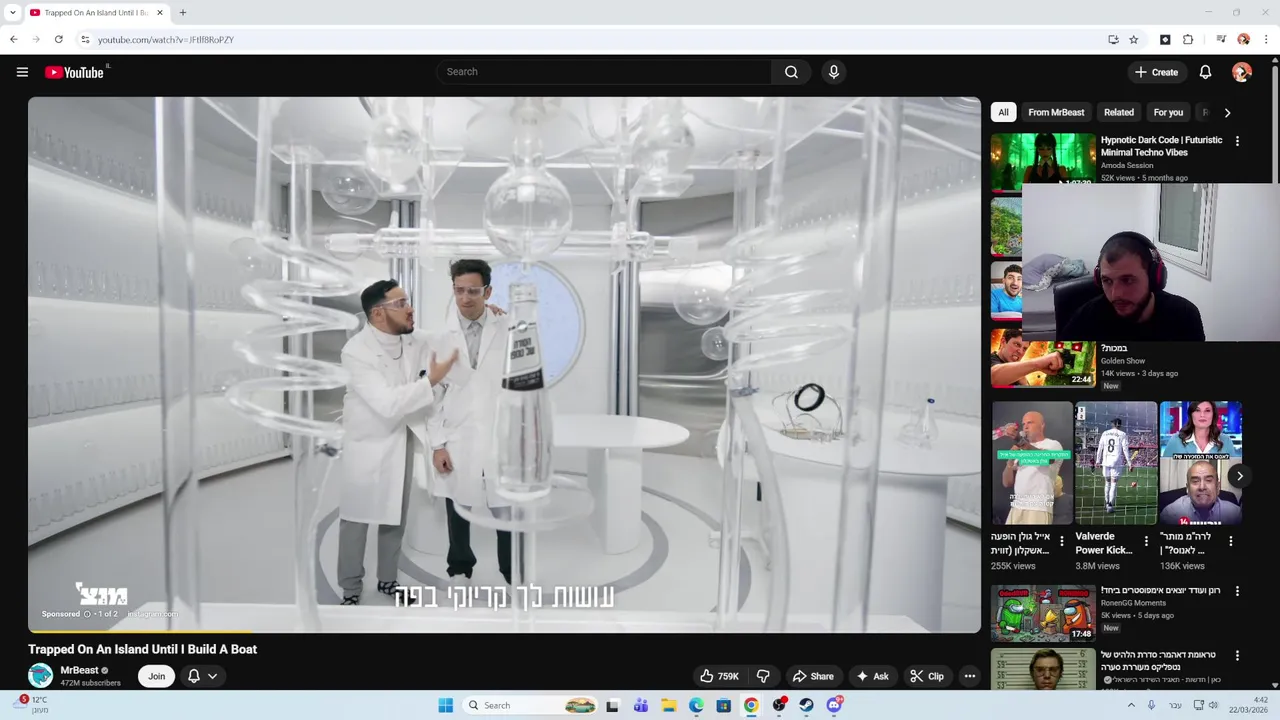Image resolution: width=1280 pixels, height=720 pixels.
Task: Select the For you filter chip
Action: coord(1168,113)
